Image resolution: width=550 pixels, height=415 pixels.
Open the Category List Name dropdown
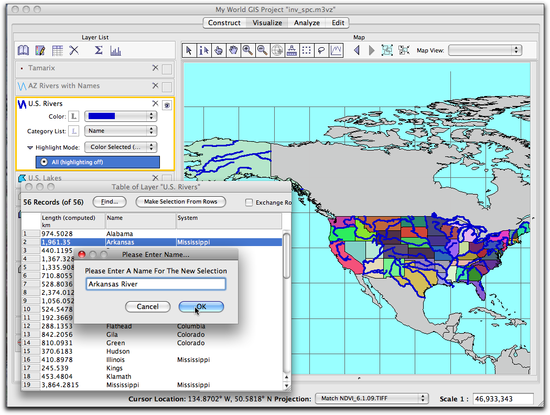[x=121, y=131]
